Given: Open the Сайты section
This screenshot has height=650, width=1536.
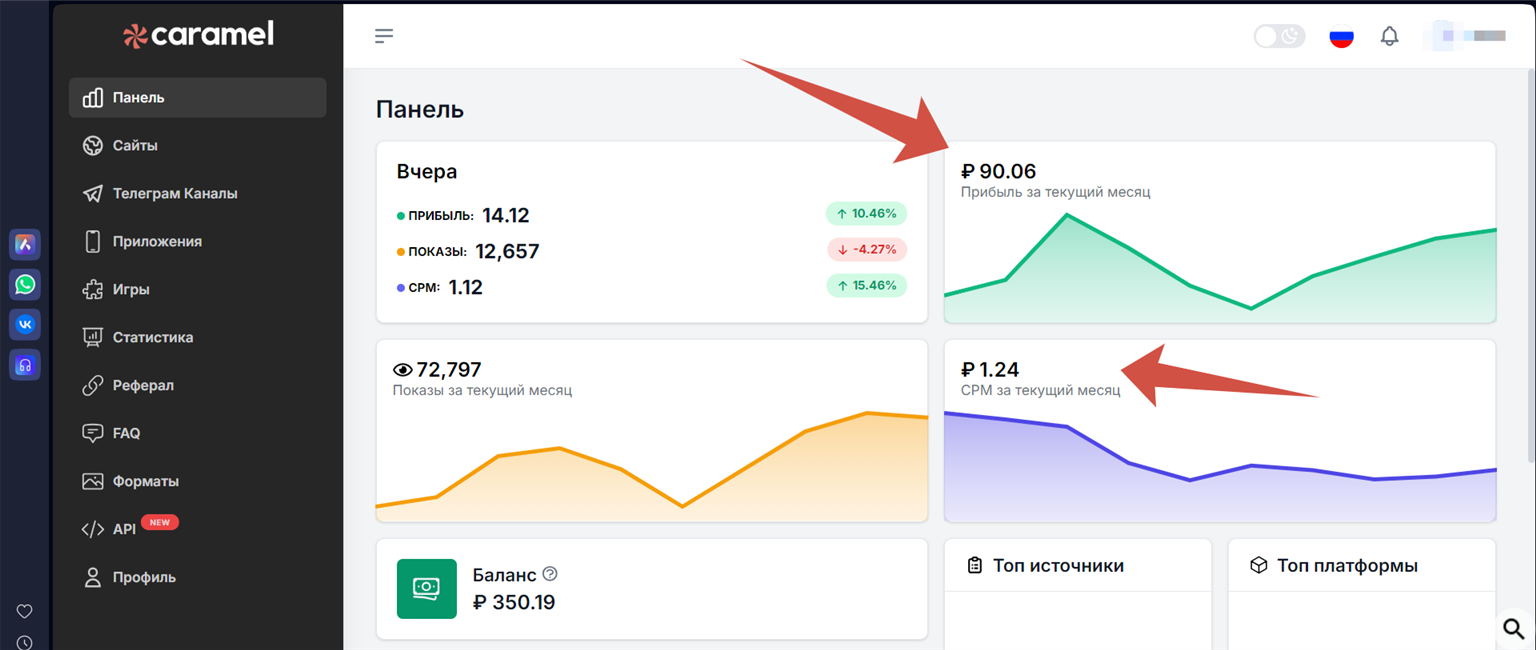Looking at the screenshot, I should pyautogui.click(x=134, y=146).
